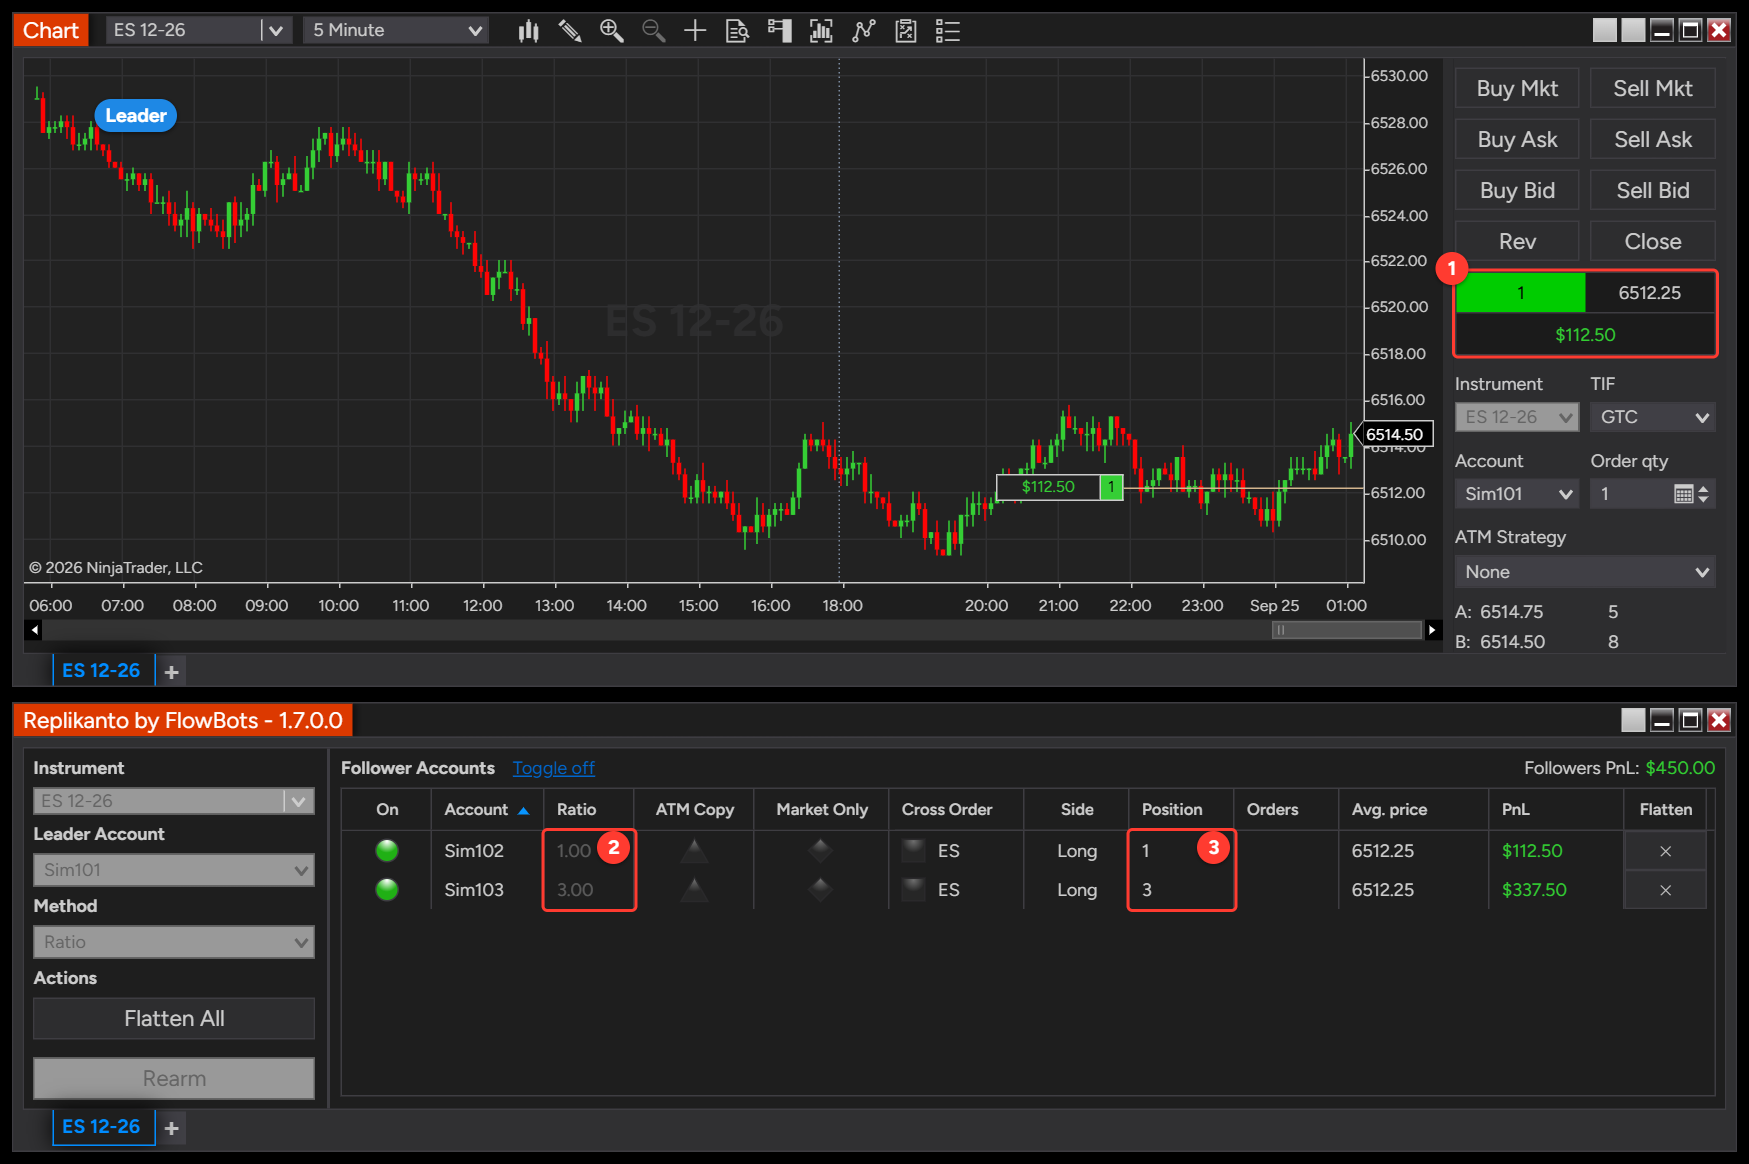Click the Buy Mkt button
This screenshot has width=1749, height=1164.
click(1517, 88)
